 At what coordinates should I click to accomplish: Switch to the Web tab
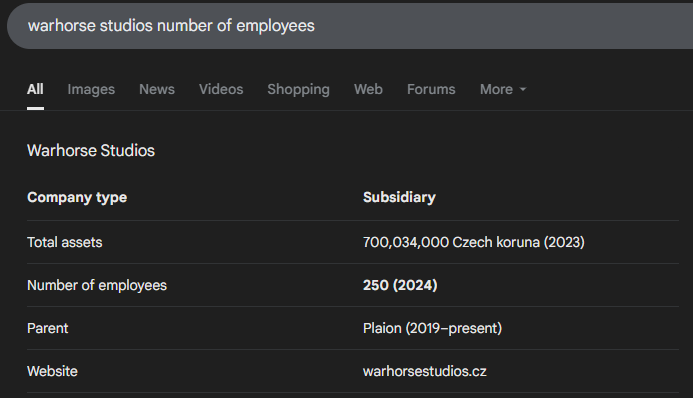coord(368,89)
